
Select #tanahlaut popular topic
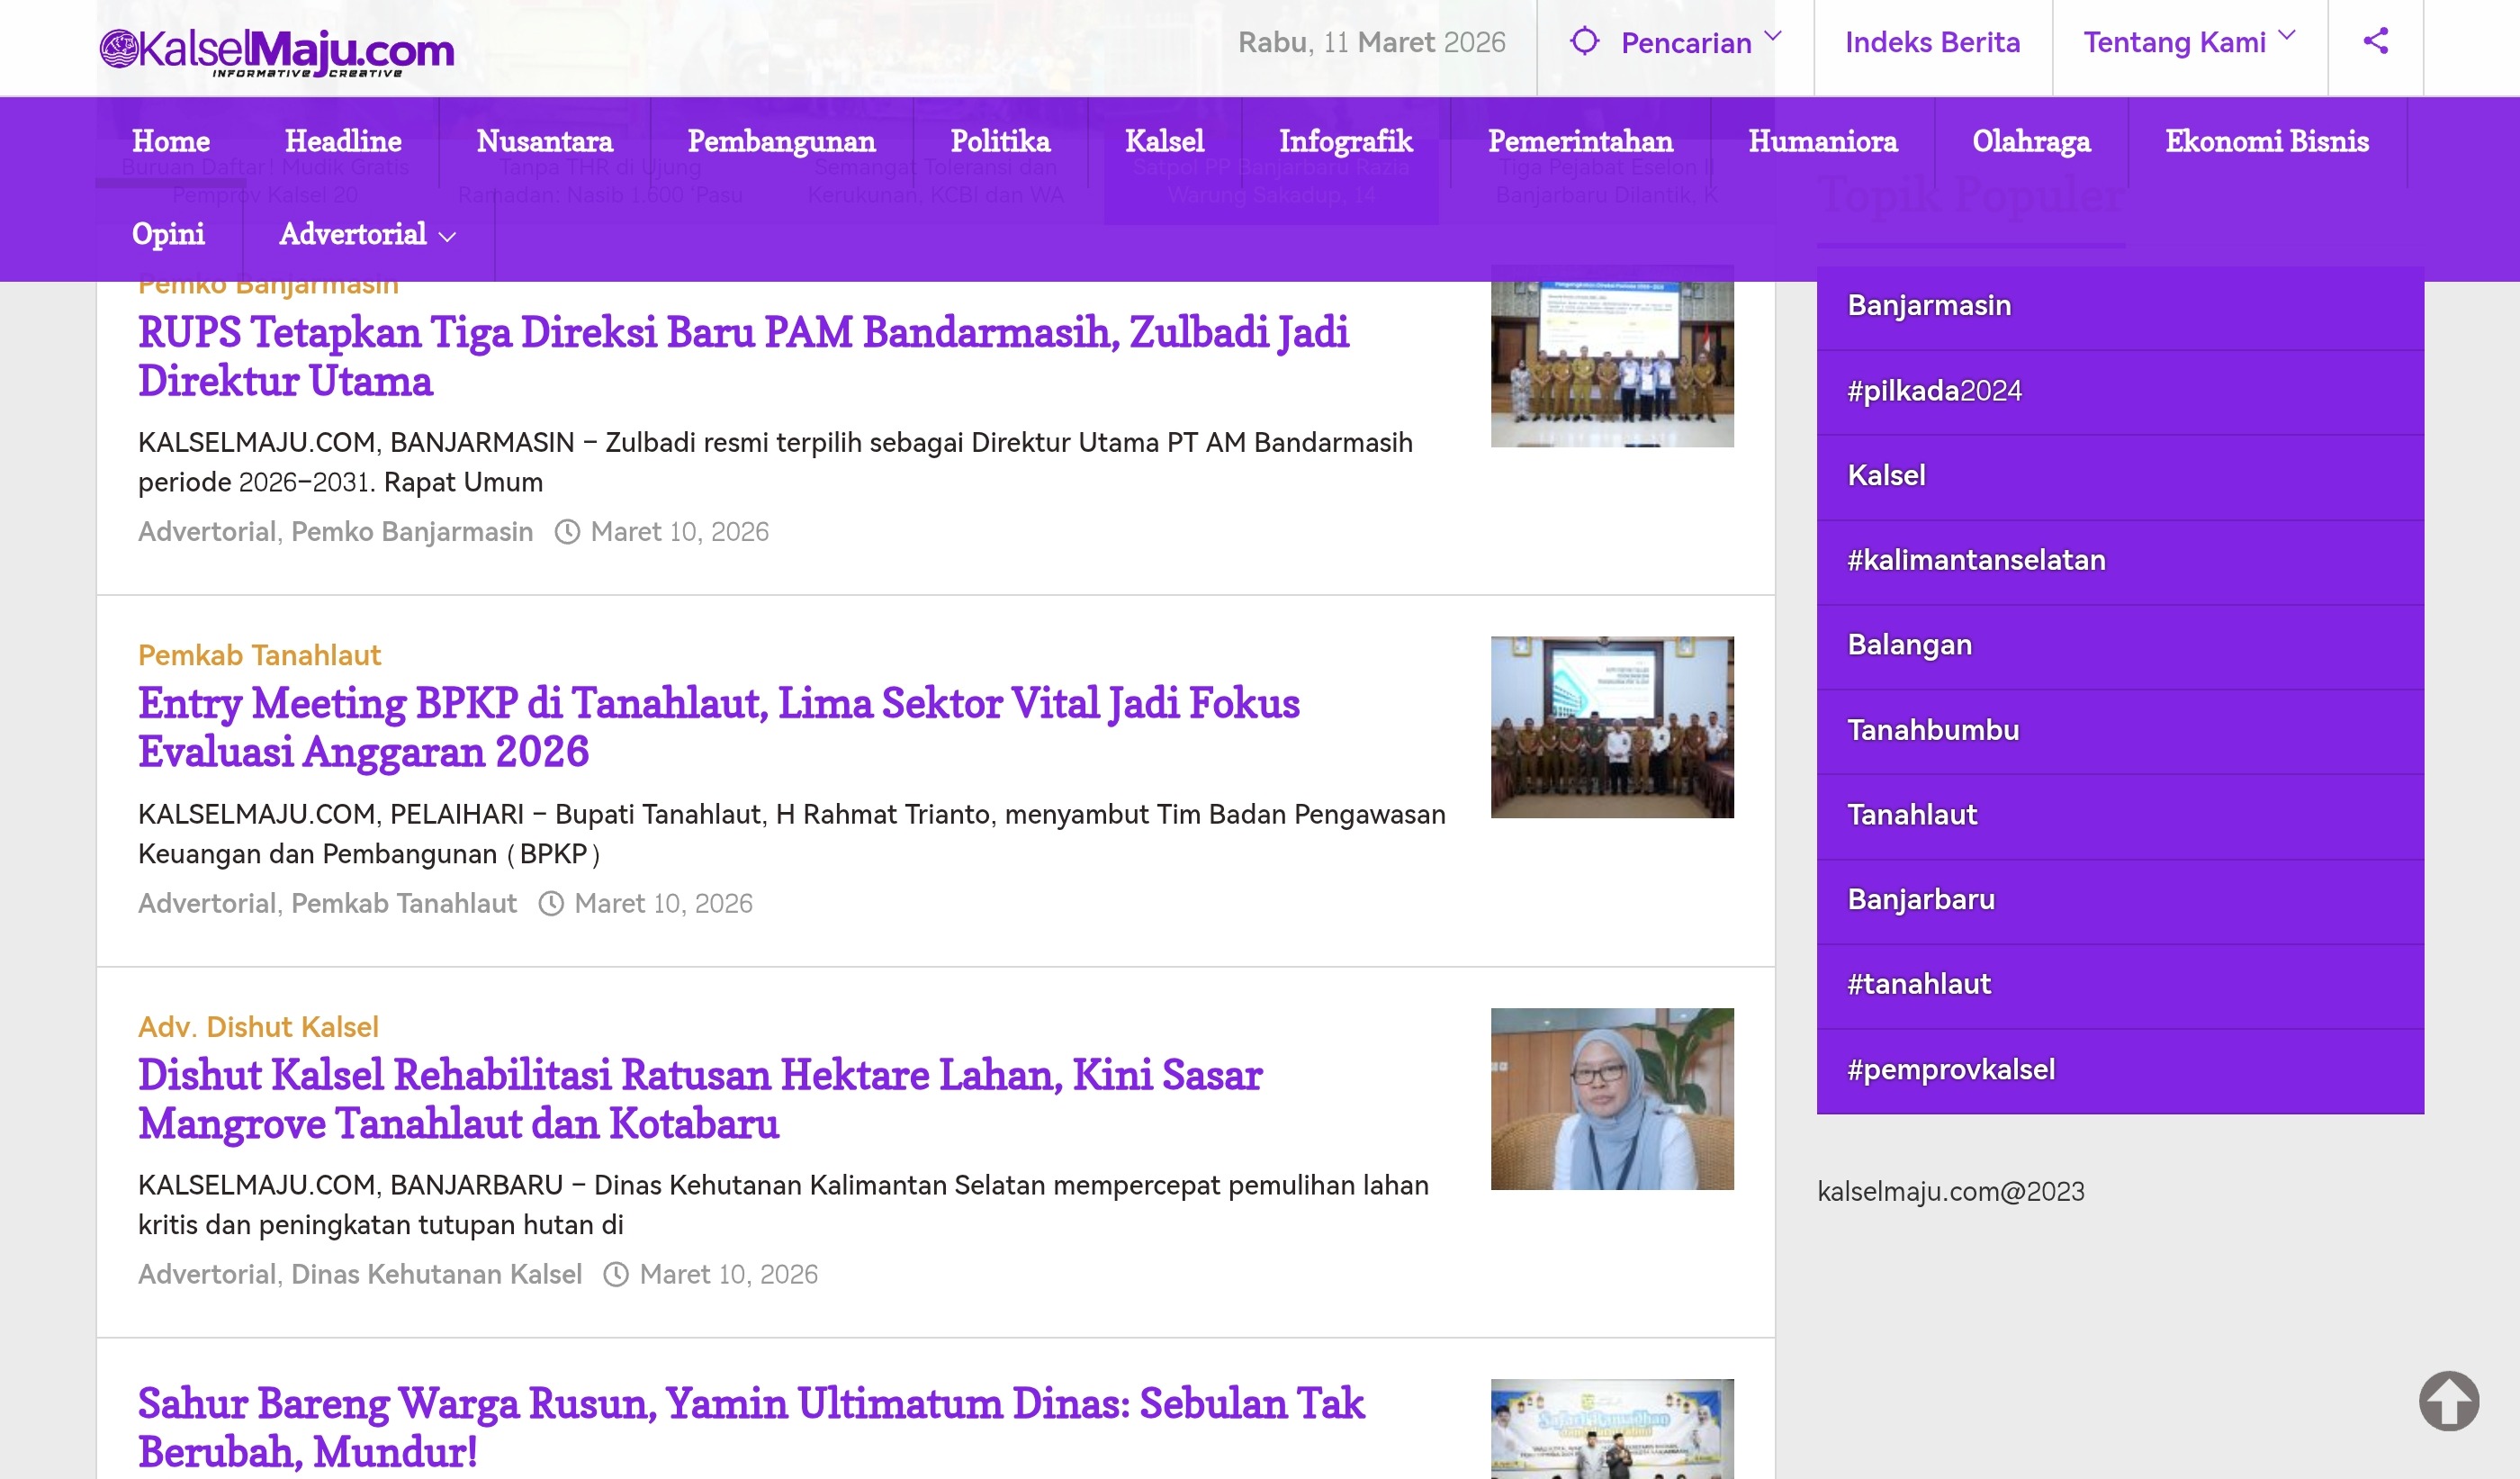coord(2120,987)
